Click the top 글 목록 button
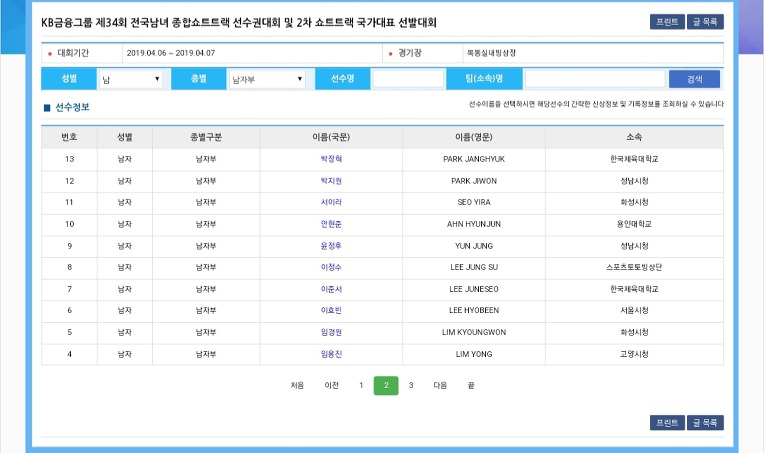Viewport: 764px width, 453px height. (x=705, y=22)
